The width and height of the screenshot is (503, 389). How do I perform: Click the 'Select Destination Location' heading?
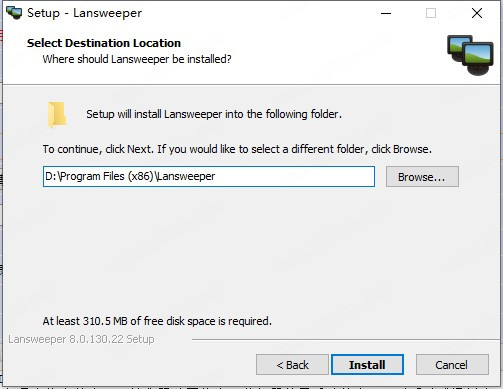click(104, 43)
